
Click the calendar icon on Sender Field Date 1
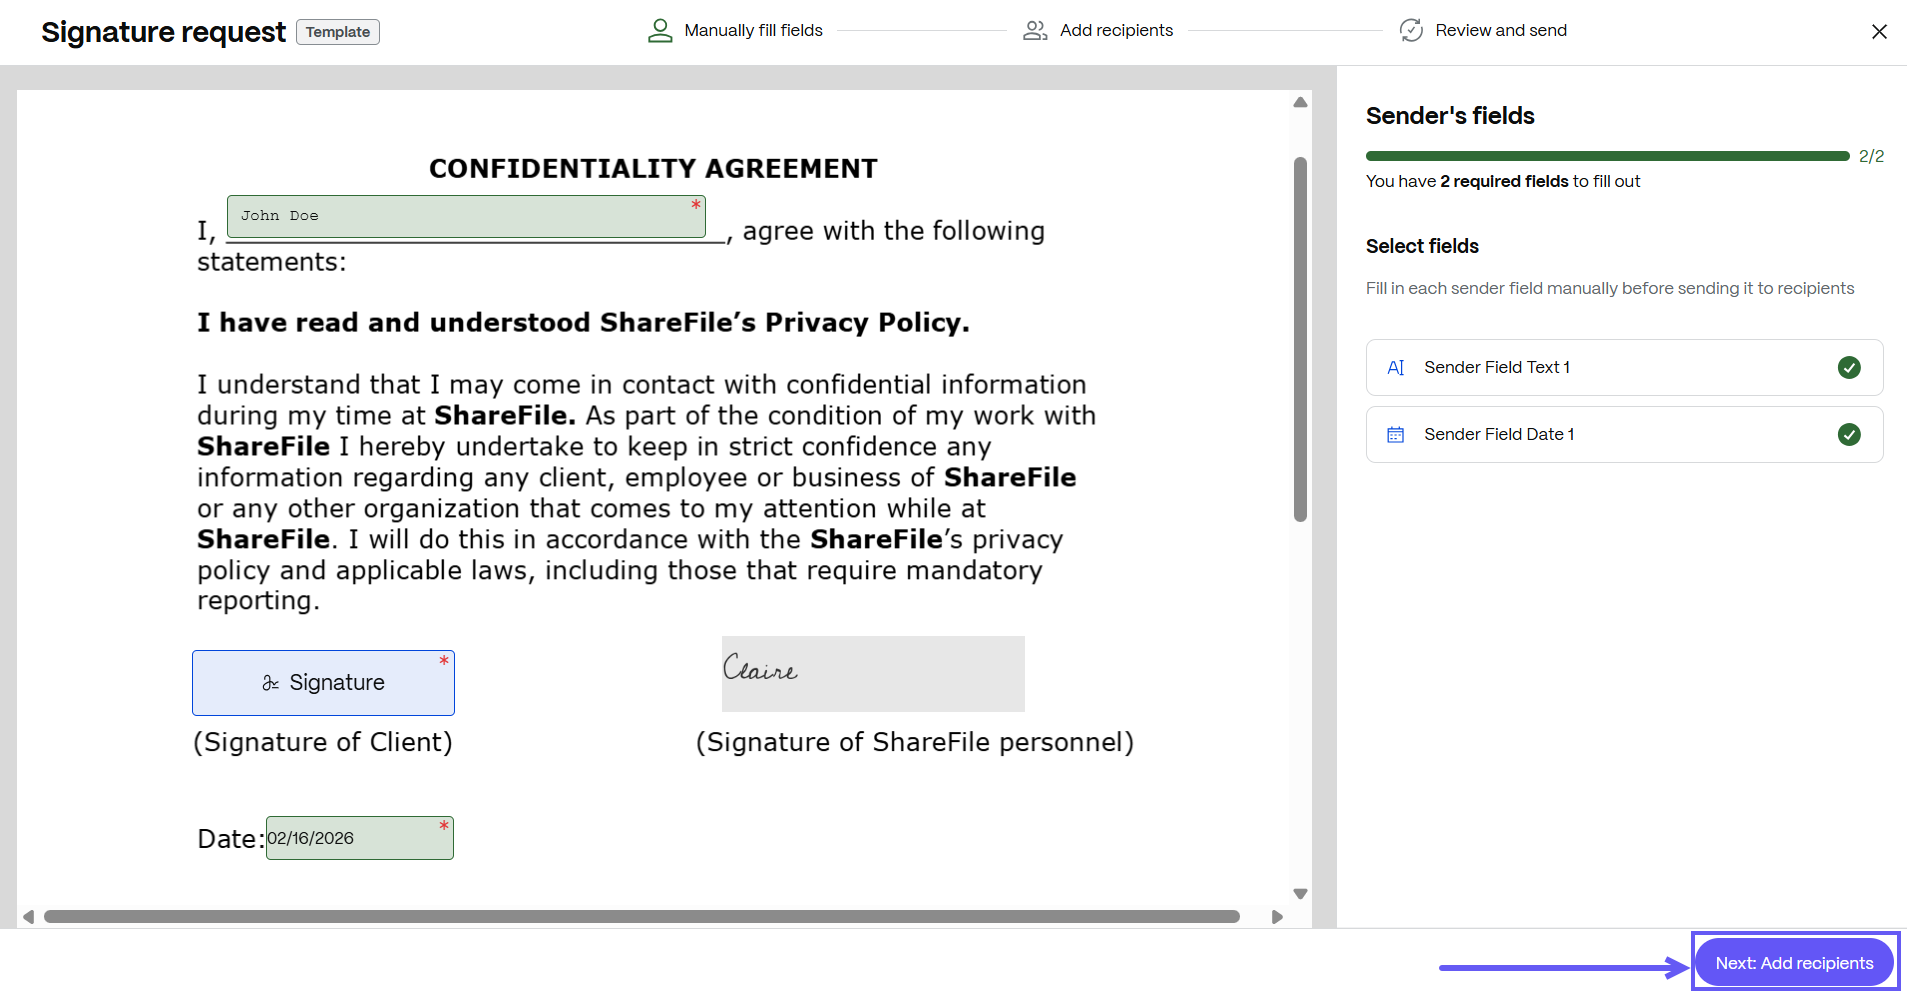(1396, 435)
